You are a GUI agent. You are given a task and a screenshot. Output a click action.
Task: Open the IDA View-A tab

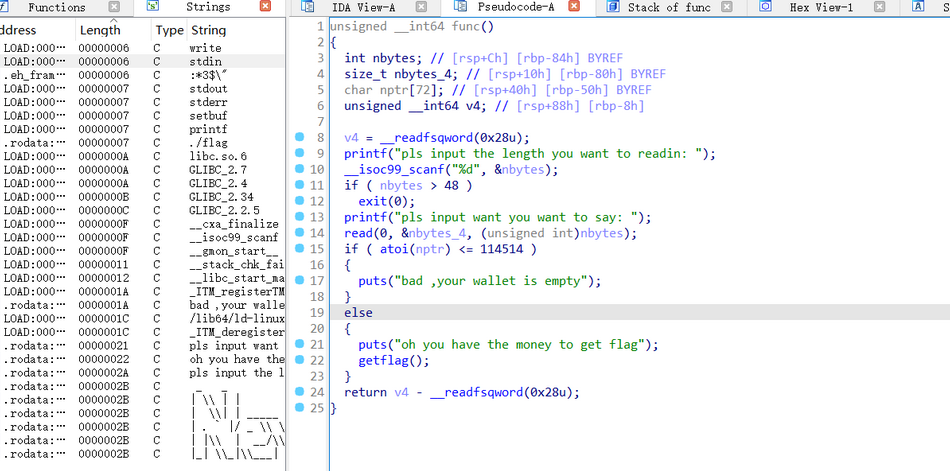pyautogui.click(x=364, y=7)
